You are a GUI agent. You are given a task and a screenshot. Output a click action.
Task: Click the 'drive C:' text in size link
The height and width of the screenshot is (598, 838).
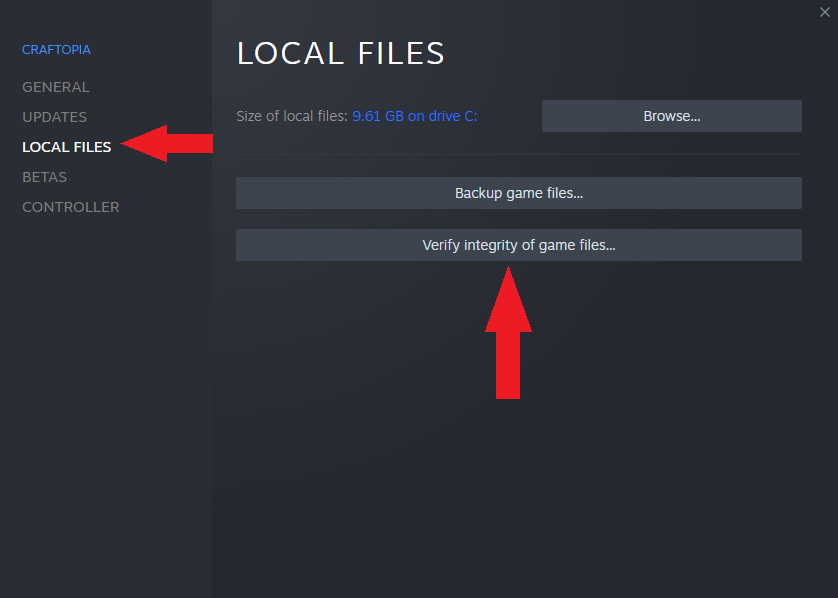click(x=454, y=116)
